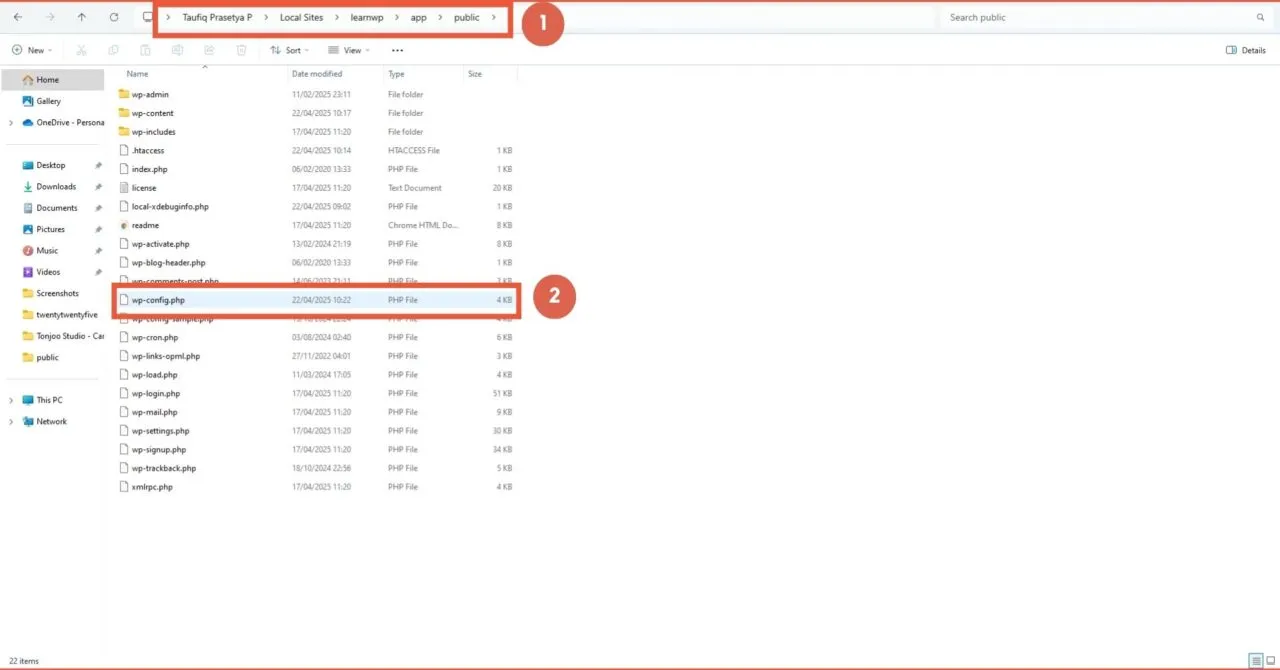1280x670 pixels.
Task: Open the Sort dropdown
Action: [290, 50]
